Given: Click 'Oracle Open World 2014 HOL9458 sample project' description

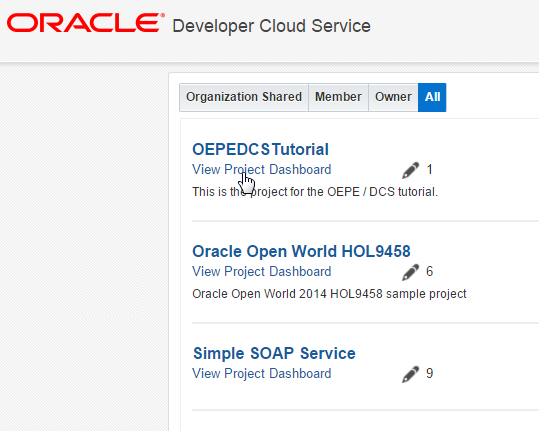Looking at the screenshot, I should pyautogui.click(x=329, y=294).
